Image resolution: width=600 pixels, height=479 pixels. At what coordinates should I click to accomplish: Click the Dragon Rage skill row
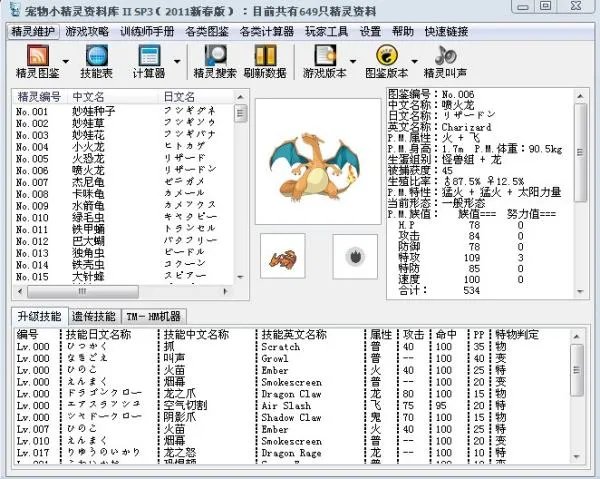pos(291,453)
